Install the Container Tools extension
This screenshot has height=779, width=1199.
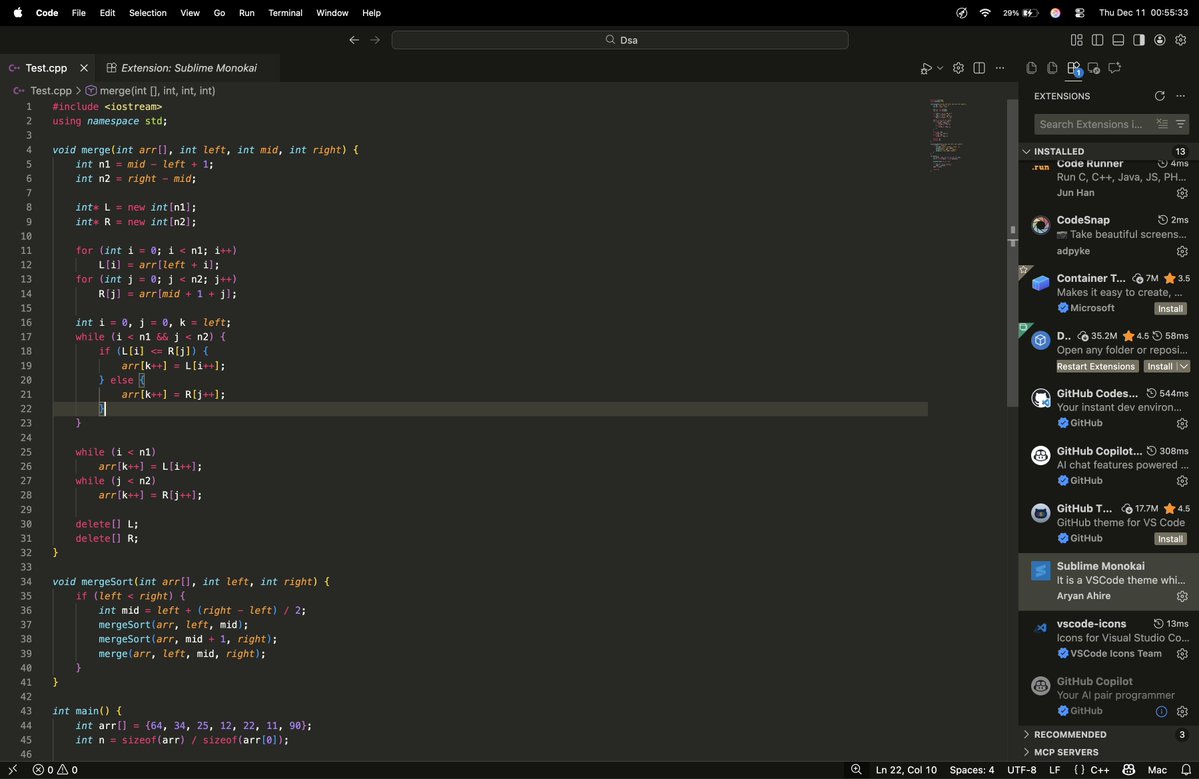click(x=1168, y=308)
